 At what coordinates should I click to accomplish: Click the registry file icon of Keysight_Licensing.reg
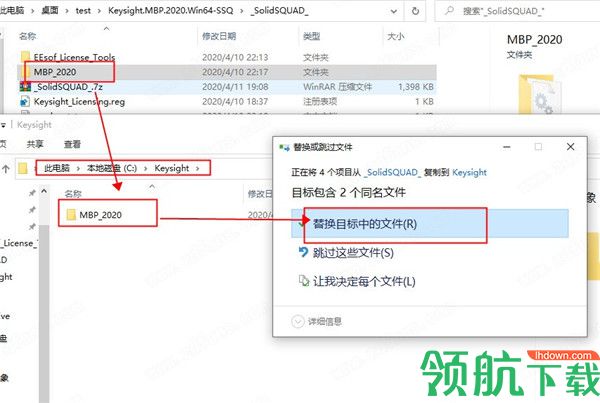point(25,102)
